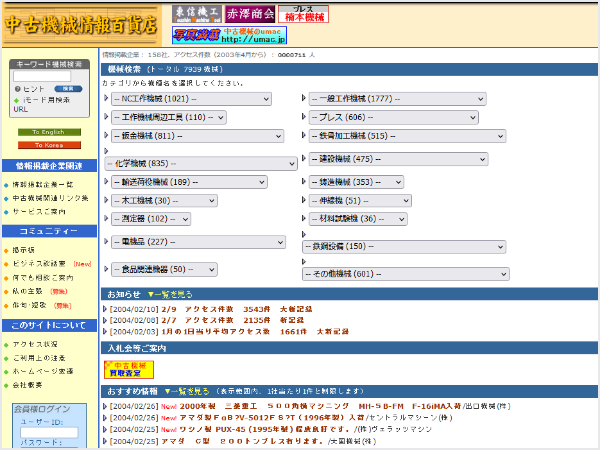The width and height of the screenshot is (600, 450).
Task: Click arrow icon beside プレス dropdown
Action: [304, 116]
